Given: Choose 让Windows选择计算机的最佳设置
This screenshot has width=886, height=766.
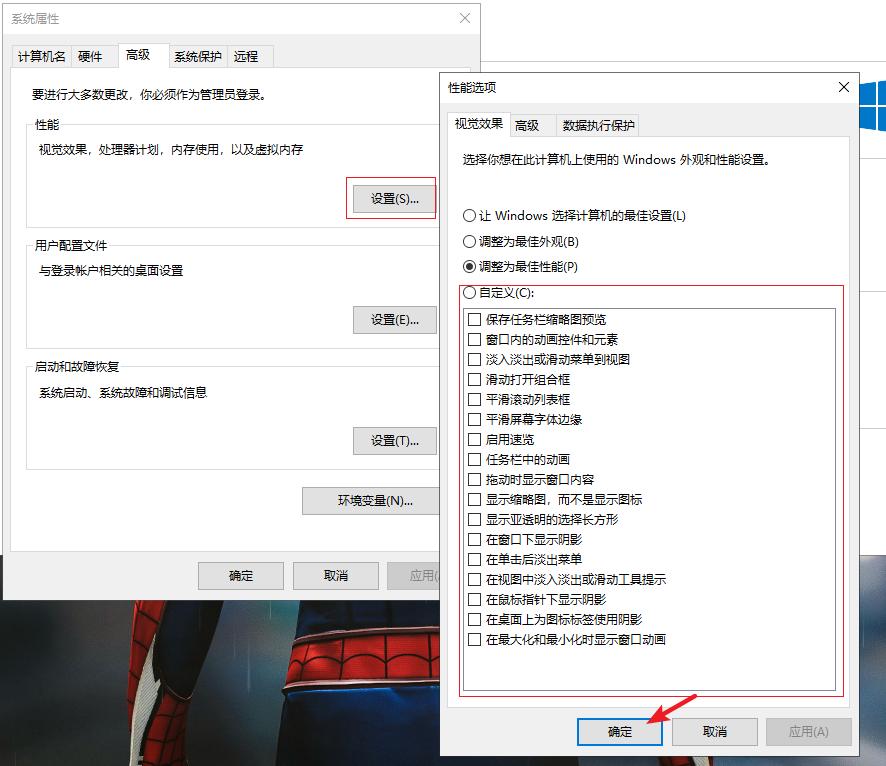Looking at the screenshot, I should [467, 215].
